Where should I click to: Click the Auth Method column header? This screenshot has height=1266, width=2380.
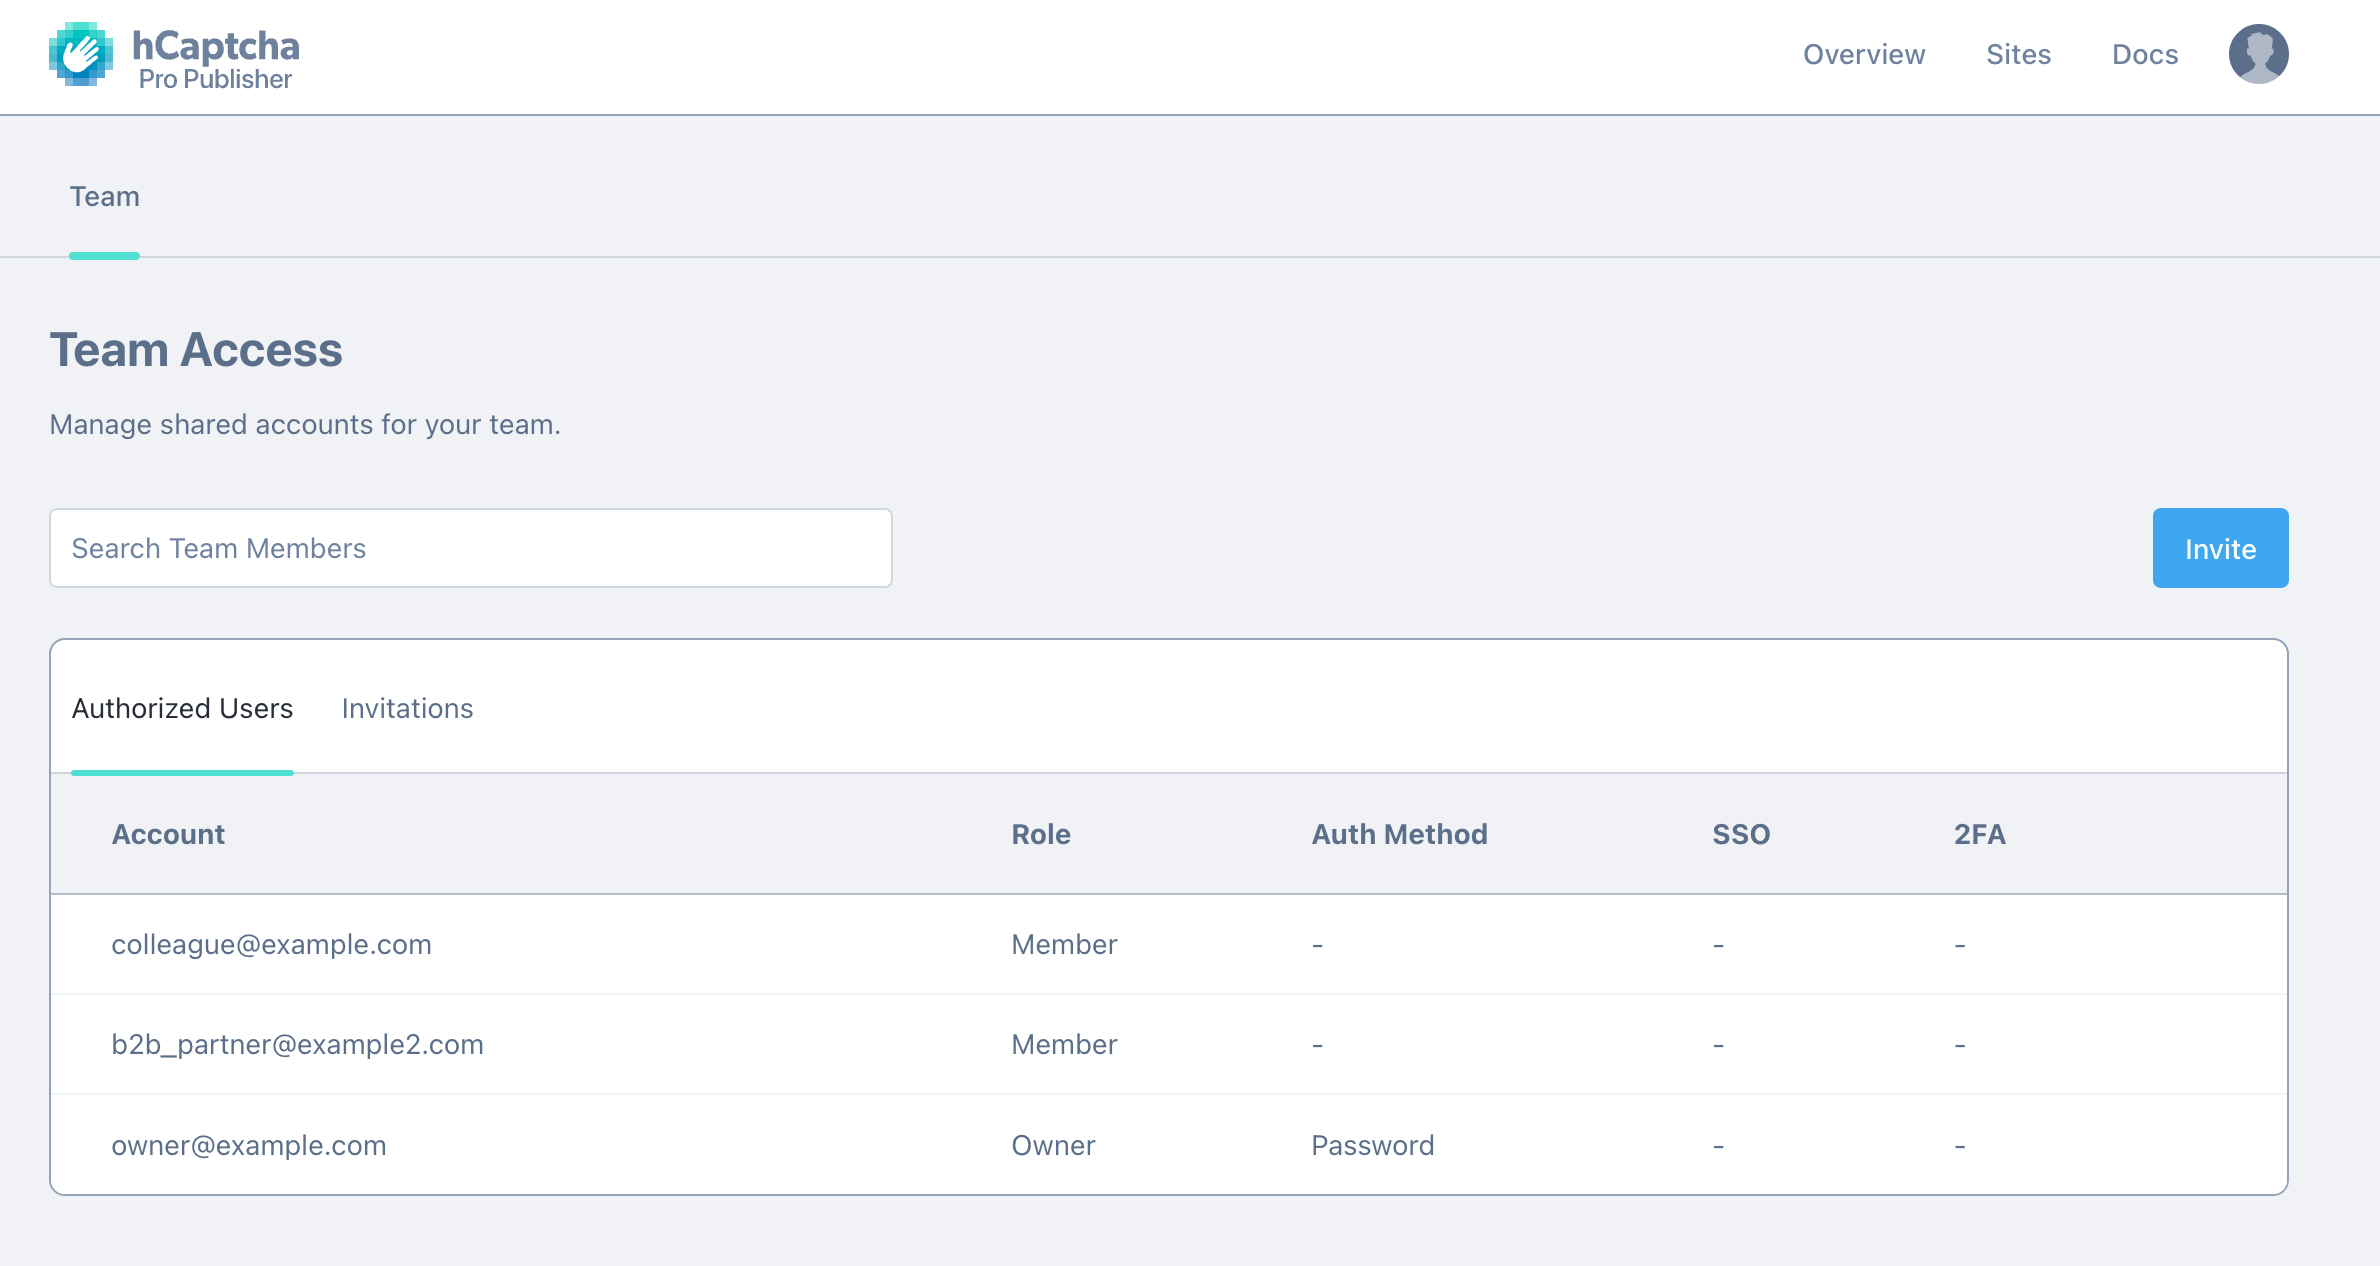1399,834
